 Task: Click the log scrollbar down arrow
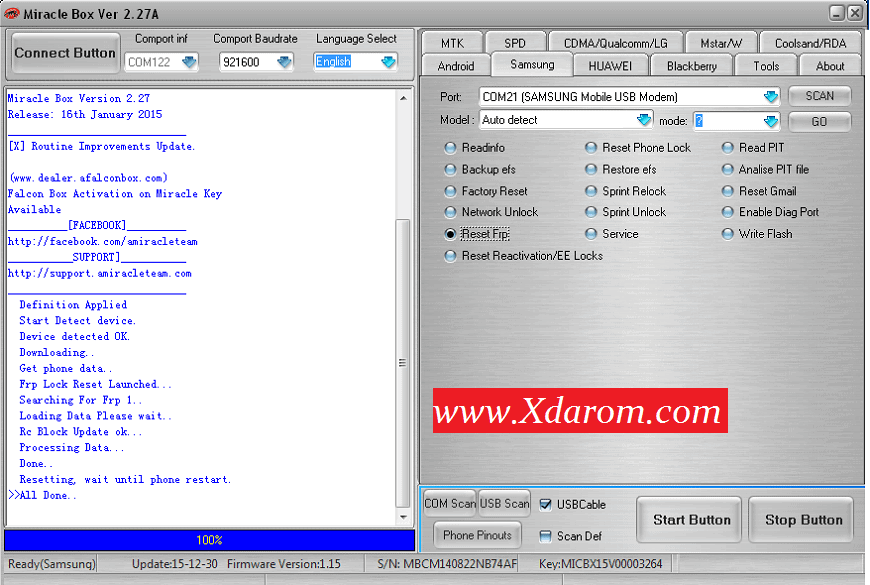(403, 517)
